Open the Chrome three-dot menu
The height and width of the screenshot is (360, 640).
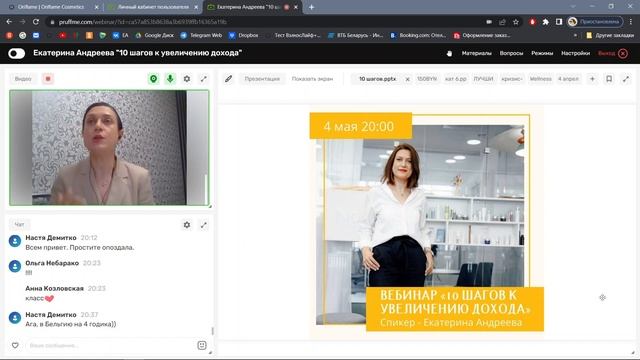pos(631,22)
